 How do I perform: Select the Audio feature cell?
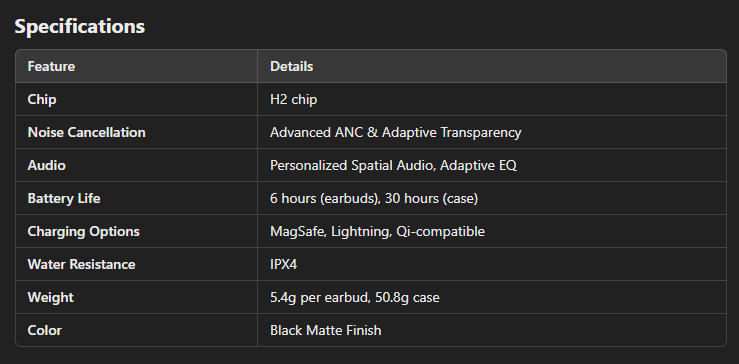click(x=137, y=165)
